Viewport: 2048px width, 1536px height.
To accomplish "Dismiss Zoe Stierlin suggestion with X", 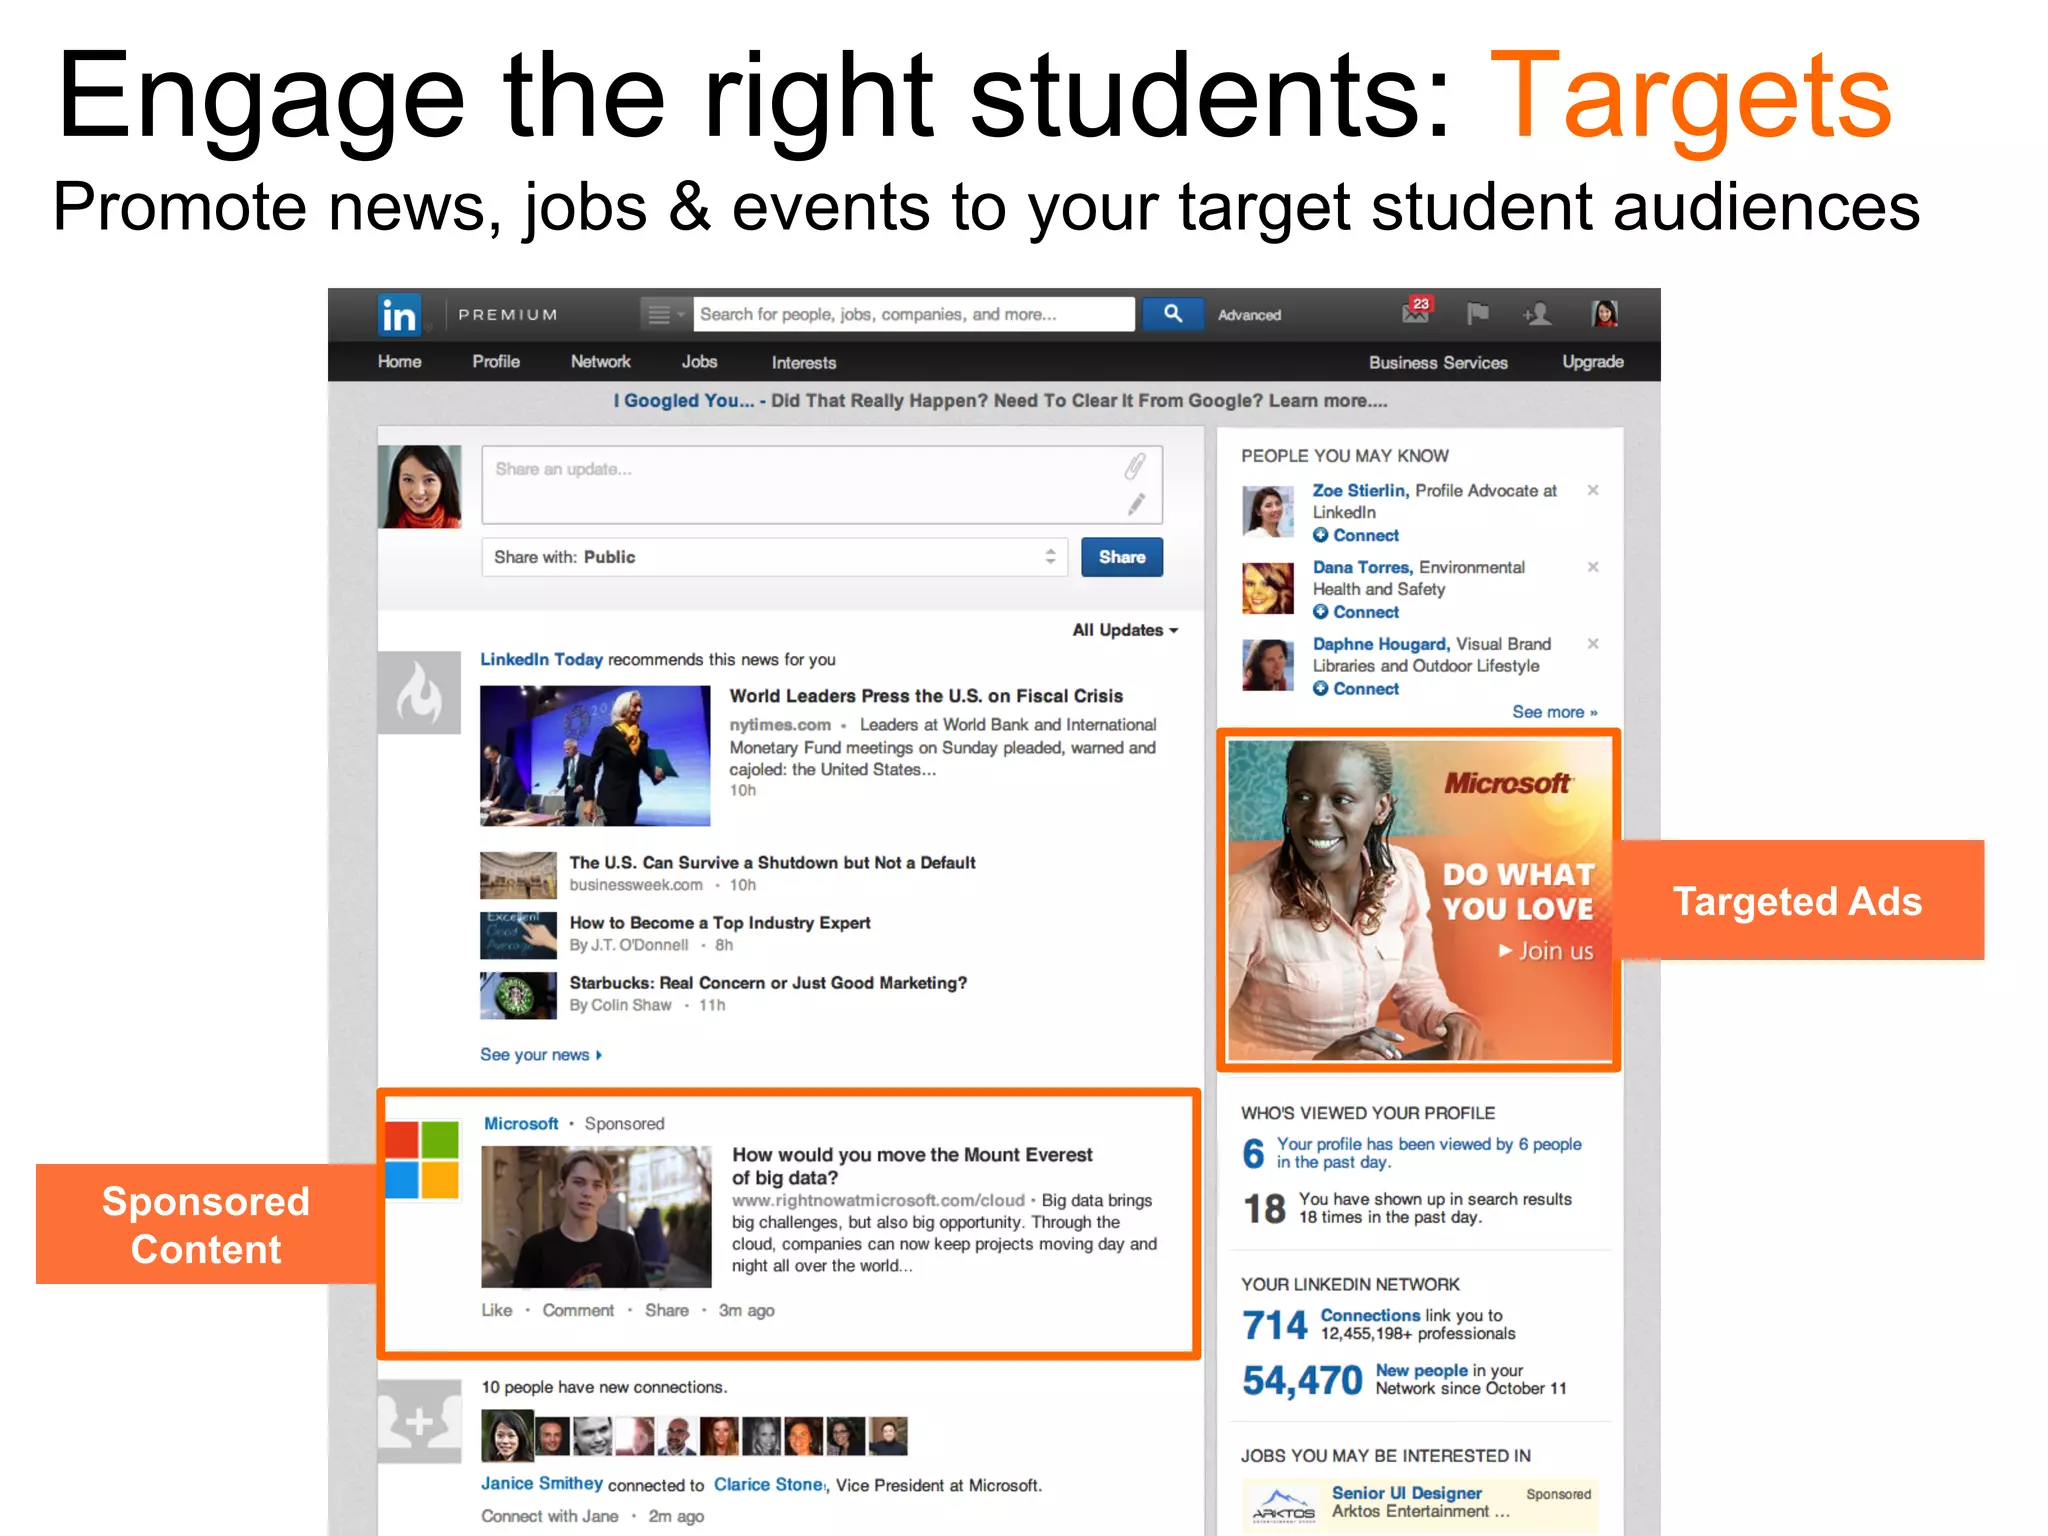I will (x=1593, y=490).
